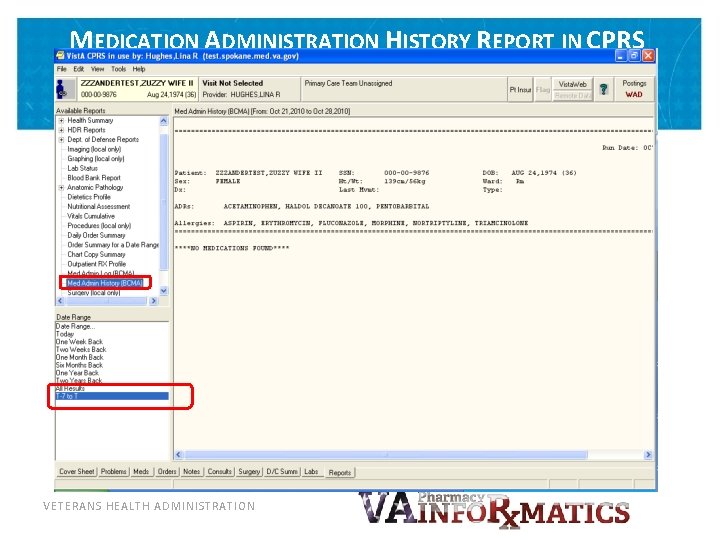Click the report pane horizontal scrollbar thumb
This screenshot has width=720, height=540.
(386, 455)
